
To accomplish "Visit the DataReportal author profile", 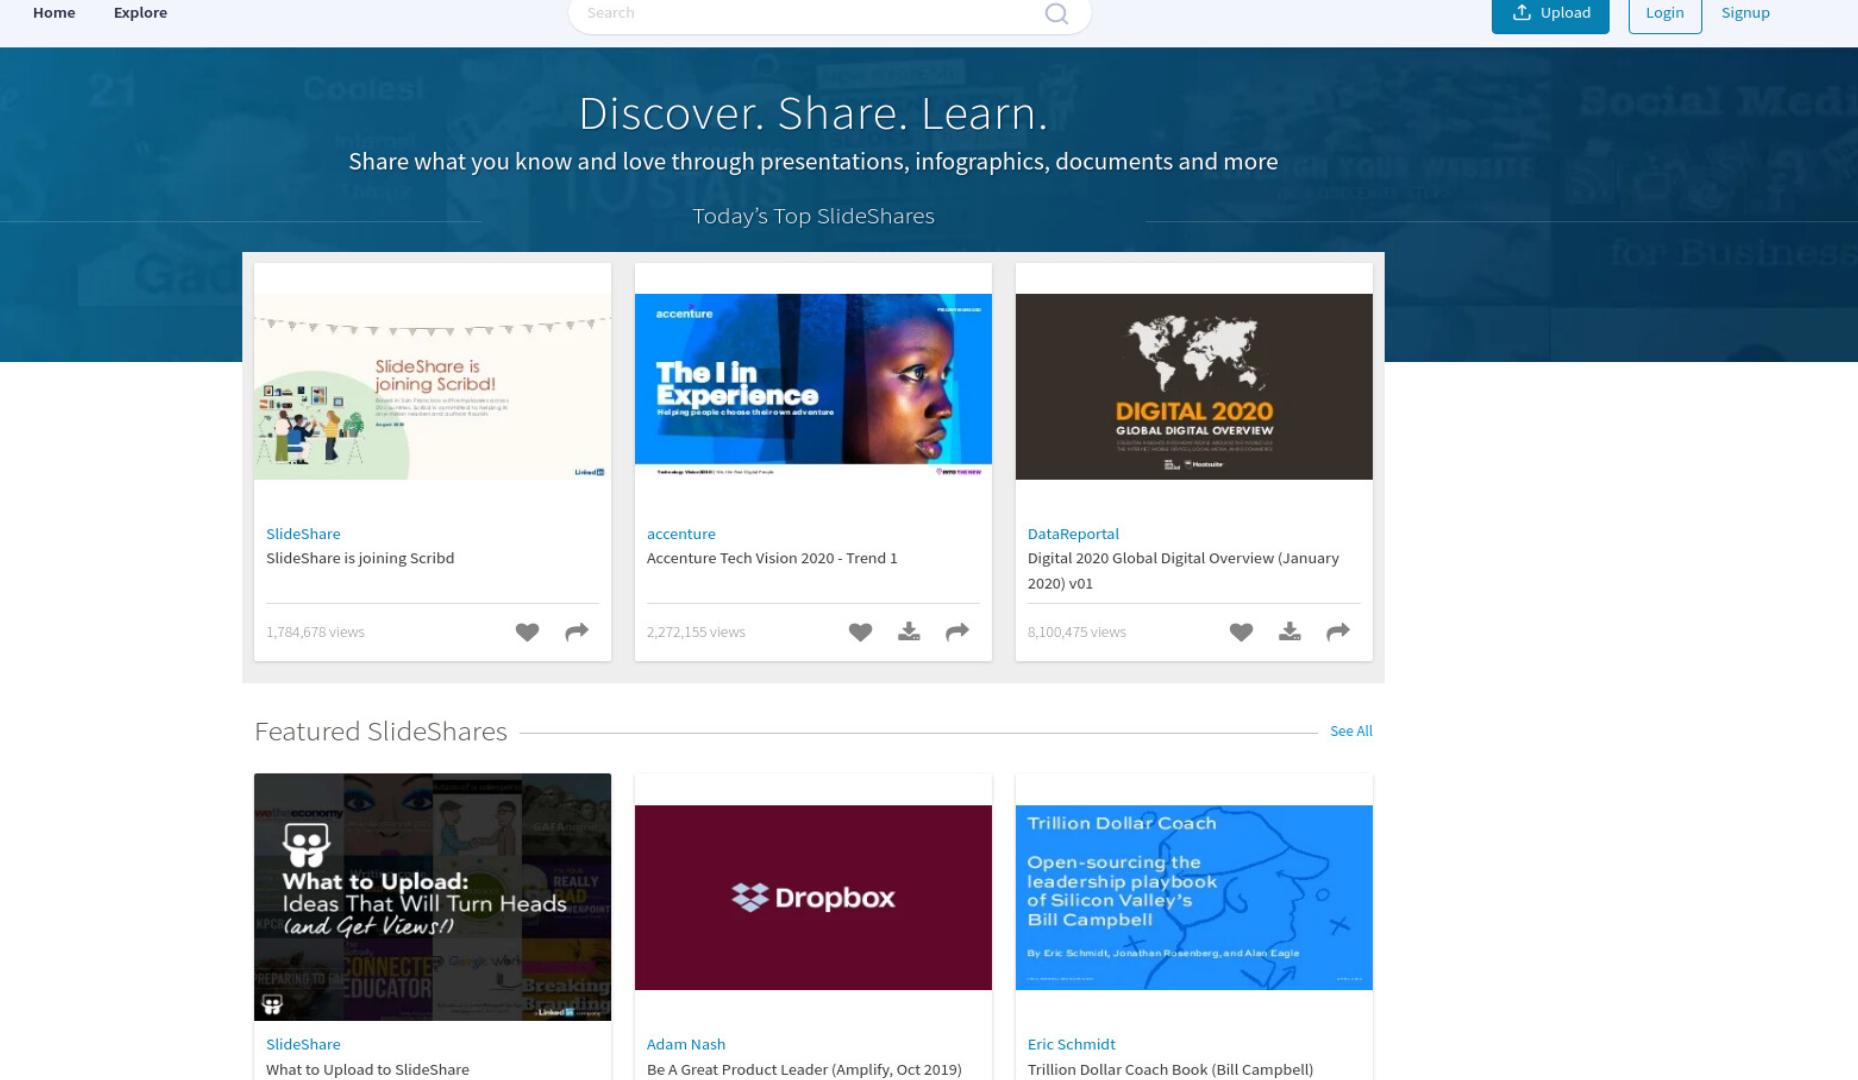I will tap(1073, 534).
